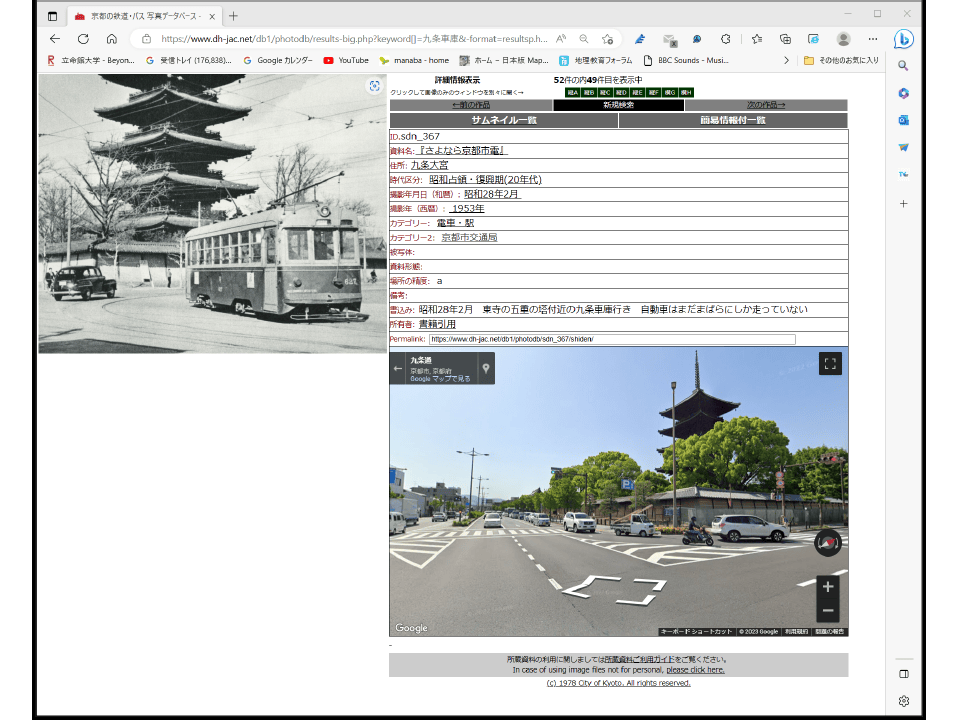
Task: Click the sidebar search magnifier icon
Action: pos(903,66)
